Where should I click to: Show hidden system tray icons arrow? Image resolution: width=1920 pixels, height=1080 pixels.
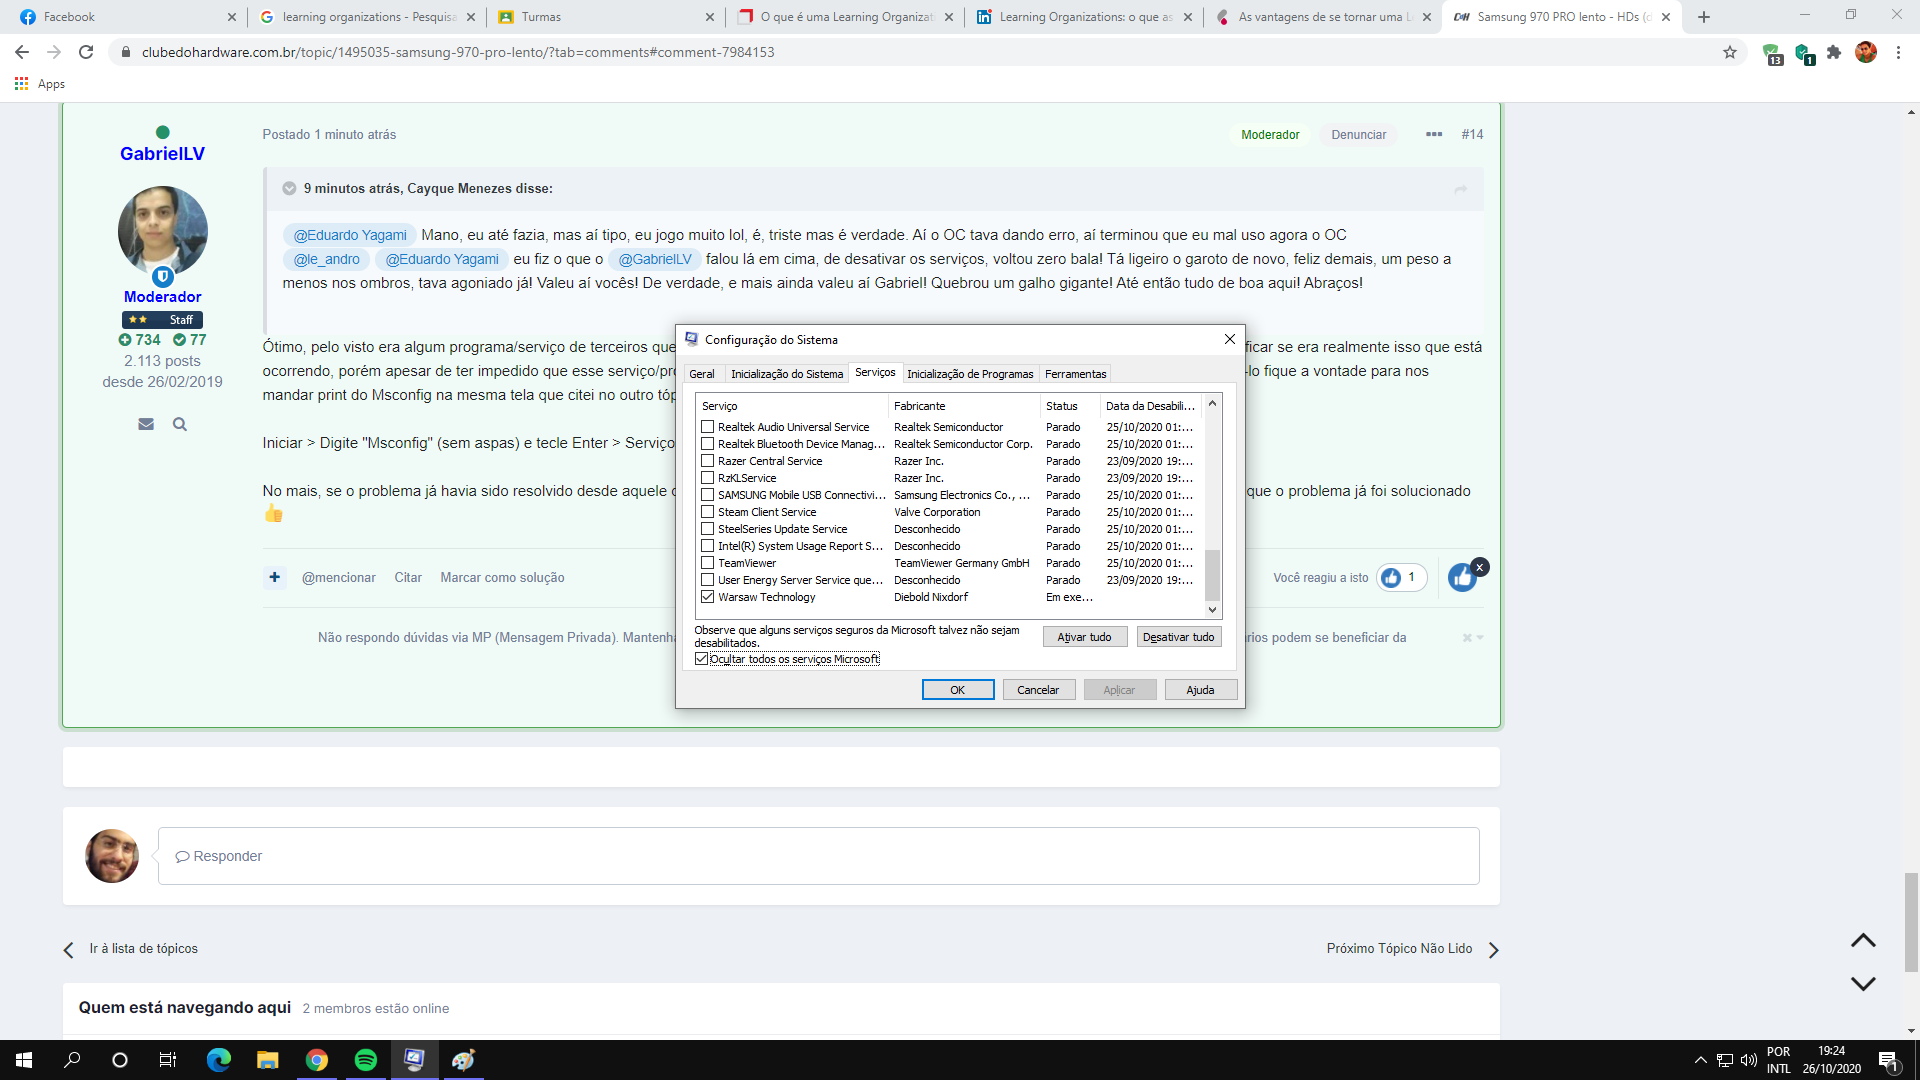(x=1700, y=1060)
